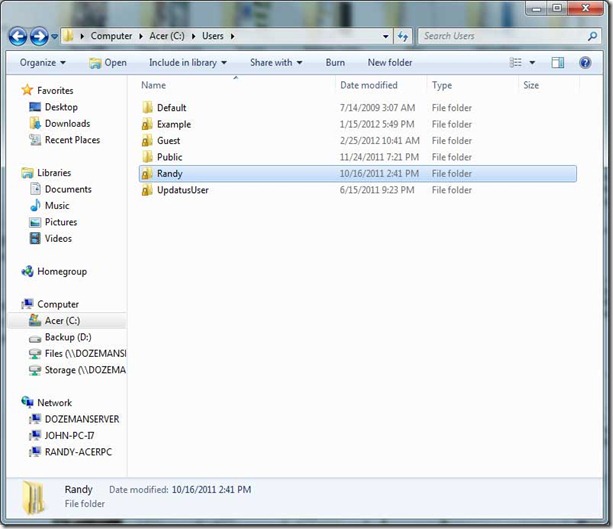
Task: Open the recent pages dropdown arrow
Action: coord(54,37)
